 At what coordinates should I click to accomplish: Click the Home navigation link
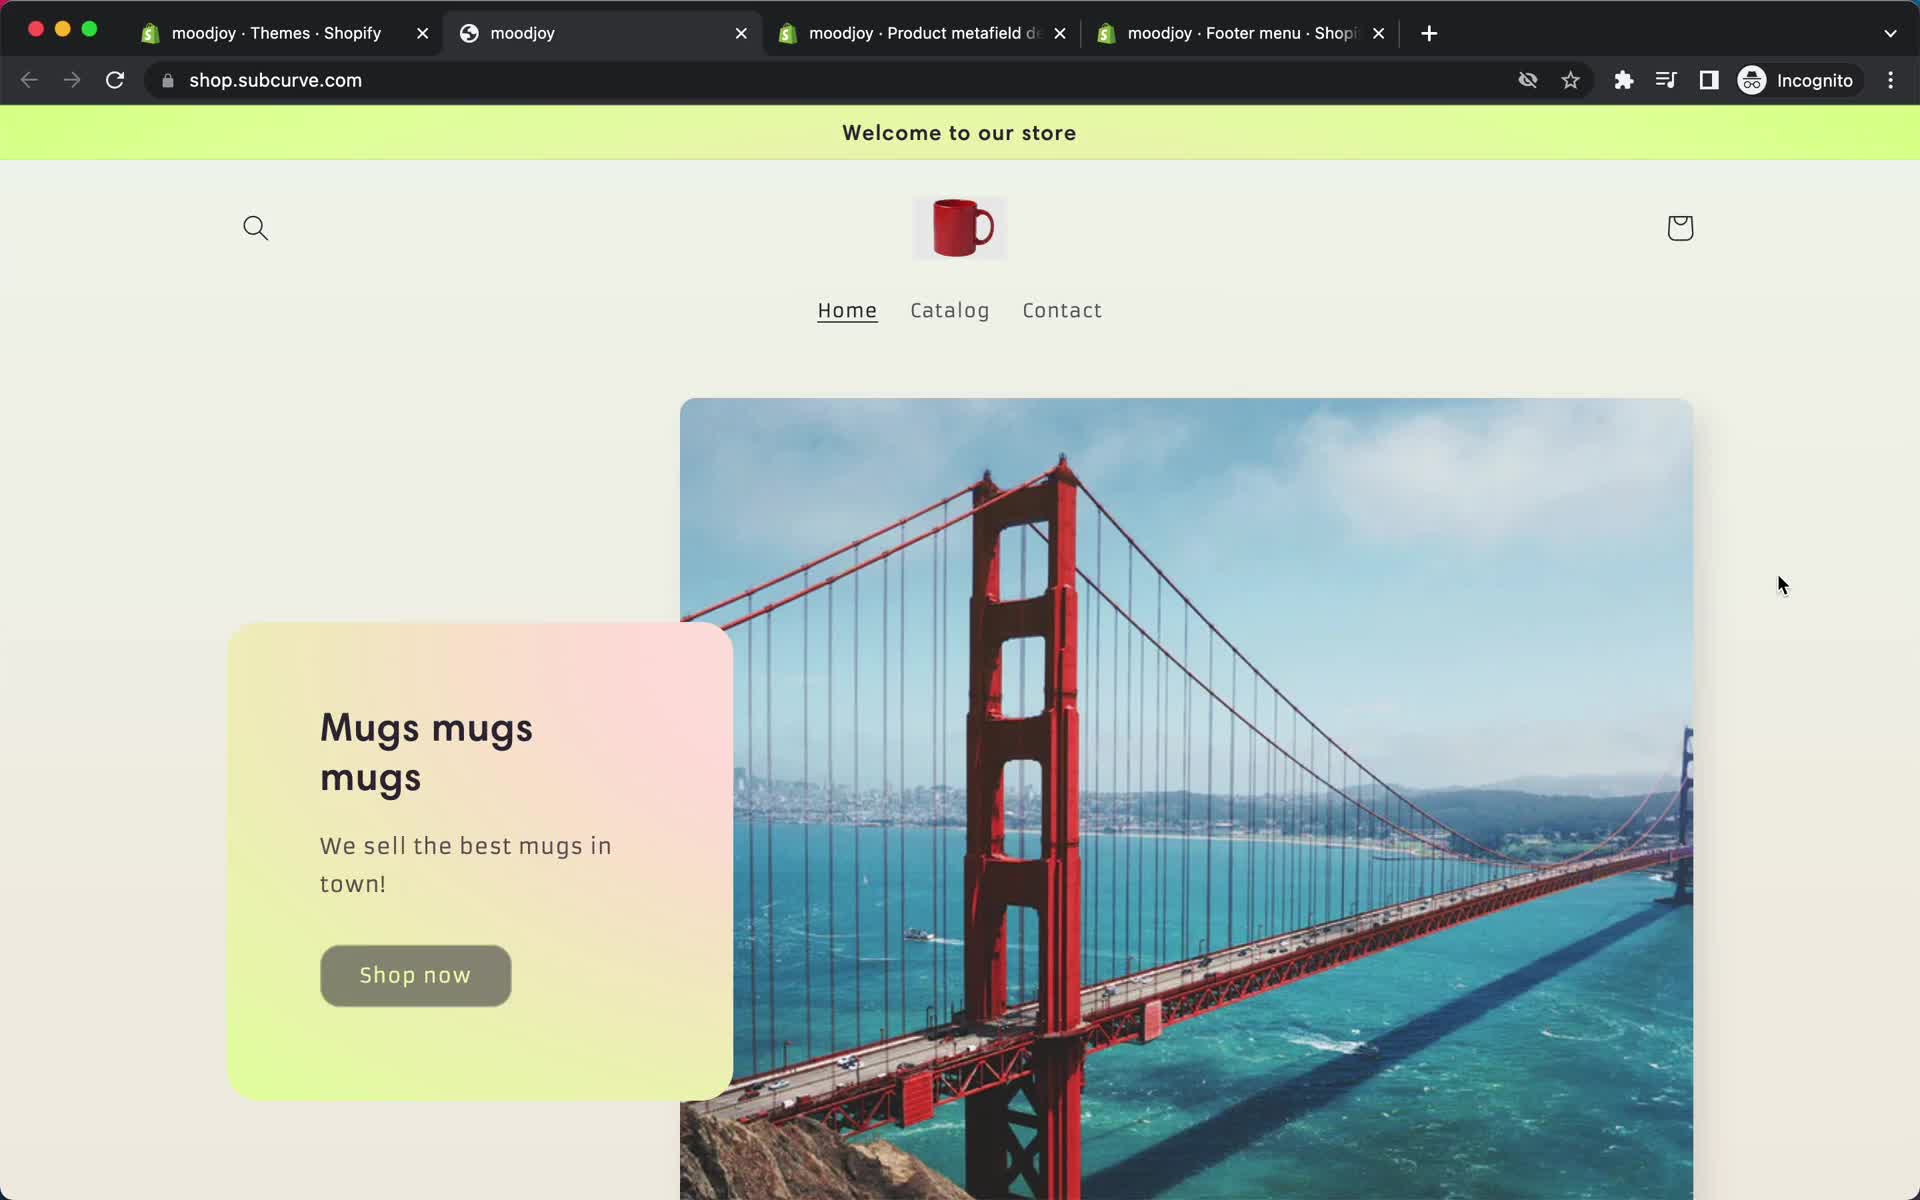846,310
